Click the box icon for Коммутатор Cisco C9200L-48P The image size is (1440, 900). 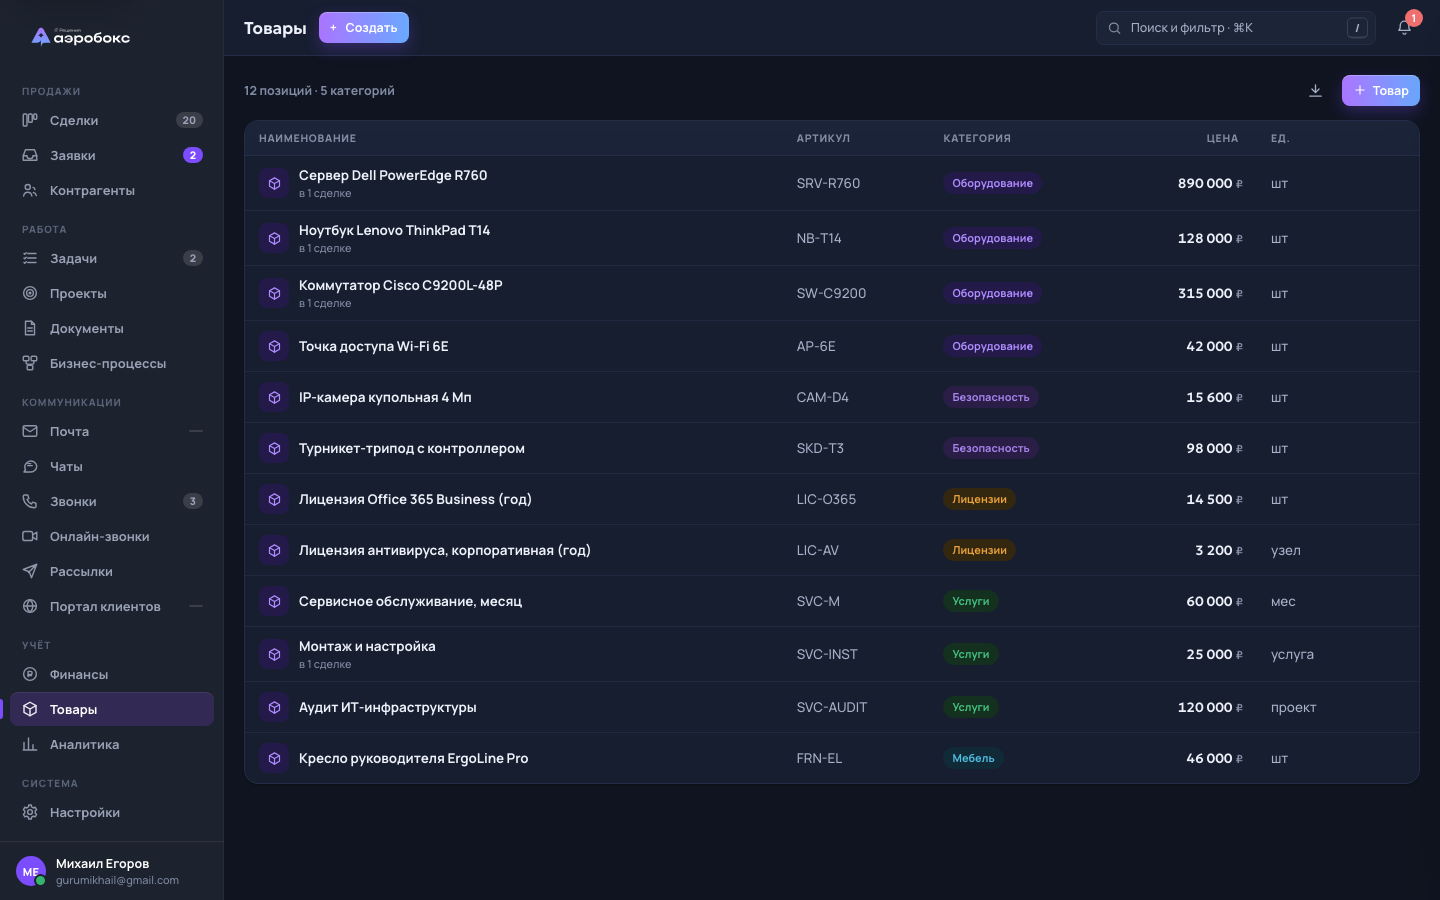[274, 293]
